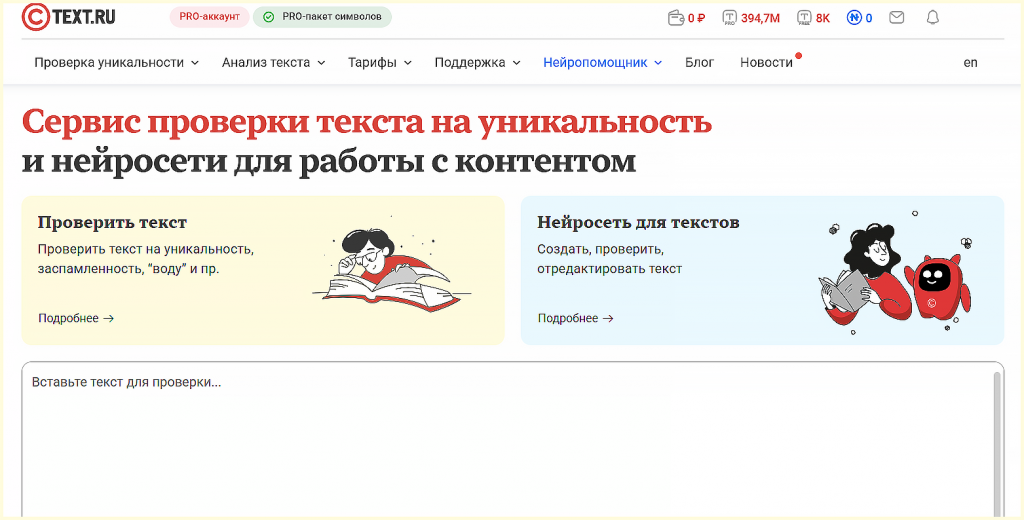1024x520 pixels.
Task: Click the neuro-coins 0 value
Action: click(x=869, y=18)
